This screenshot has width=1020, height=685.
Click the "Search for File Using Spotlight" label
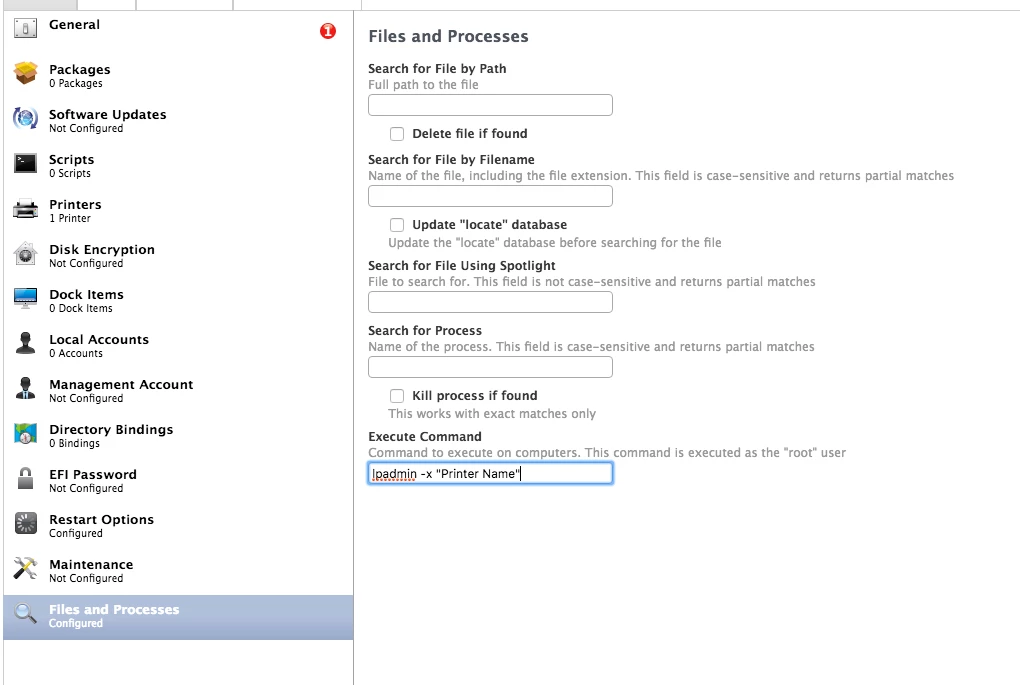pyautogui.click(x=462, y=265)
